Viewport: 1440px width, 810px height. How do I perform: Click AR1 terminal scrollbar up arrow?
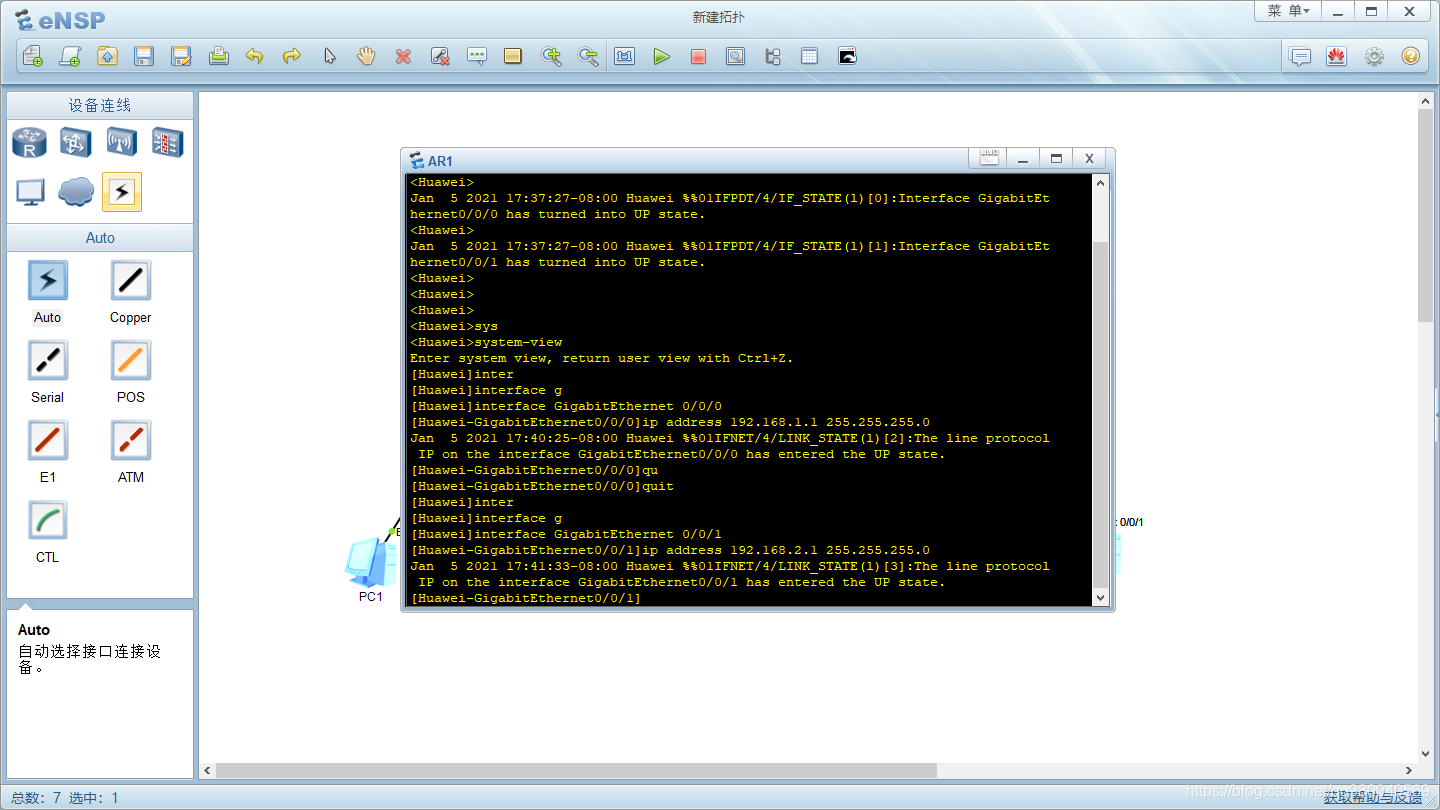pyautogui.click(x=1101, y=183)
